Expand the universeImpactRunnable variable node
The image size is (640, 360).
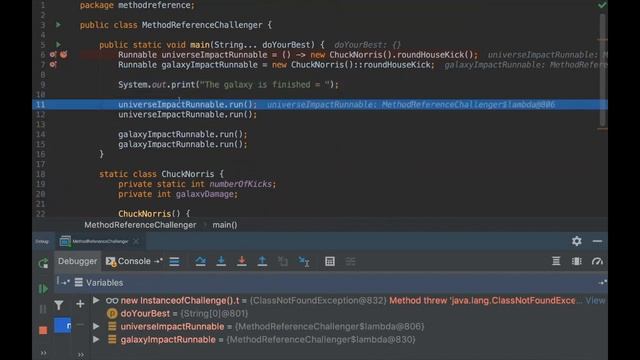(x=96, y=327)
